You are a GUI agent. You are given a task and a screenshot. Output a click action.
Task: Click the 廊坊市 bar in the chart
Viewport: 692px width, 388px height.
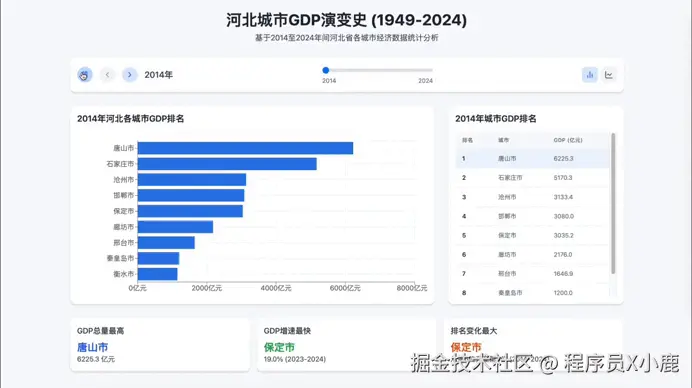[x=175, y=227]
